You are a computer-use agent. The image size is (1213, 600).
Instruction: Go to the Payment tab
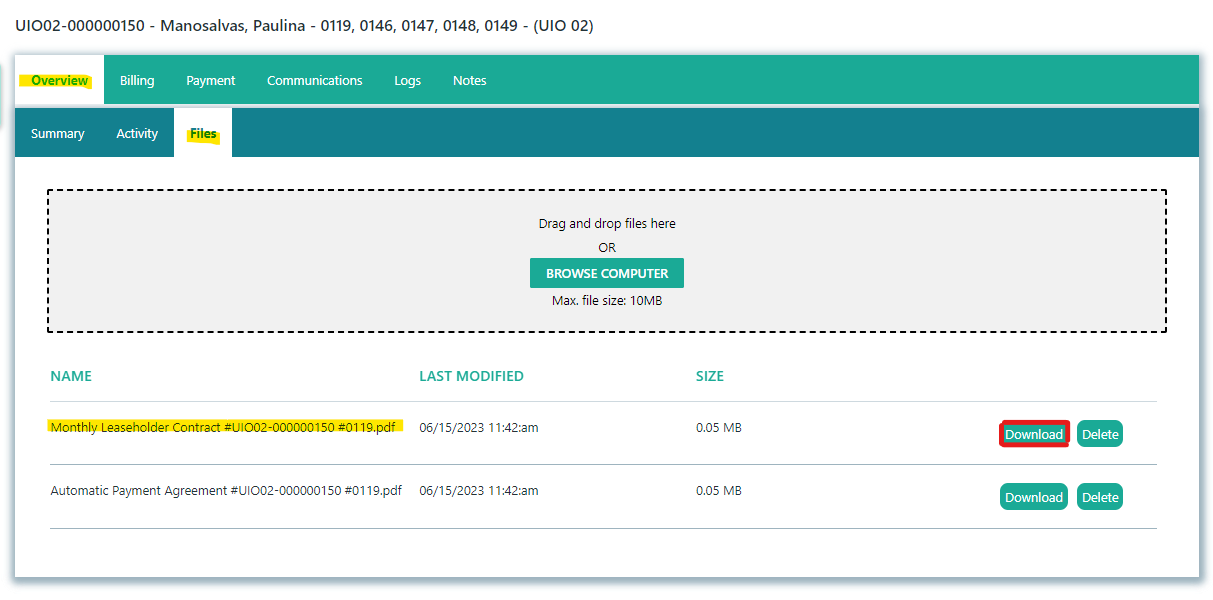pyautogui.click(x=211, y=81)
